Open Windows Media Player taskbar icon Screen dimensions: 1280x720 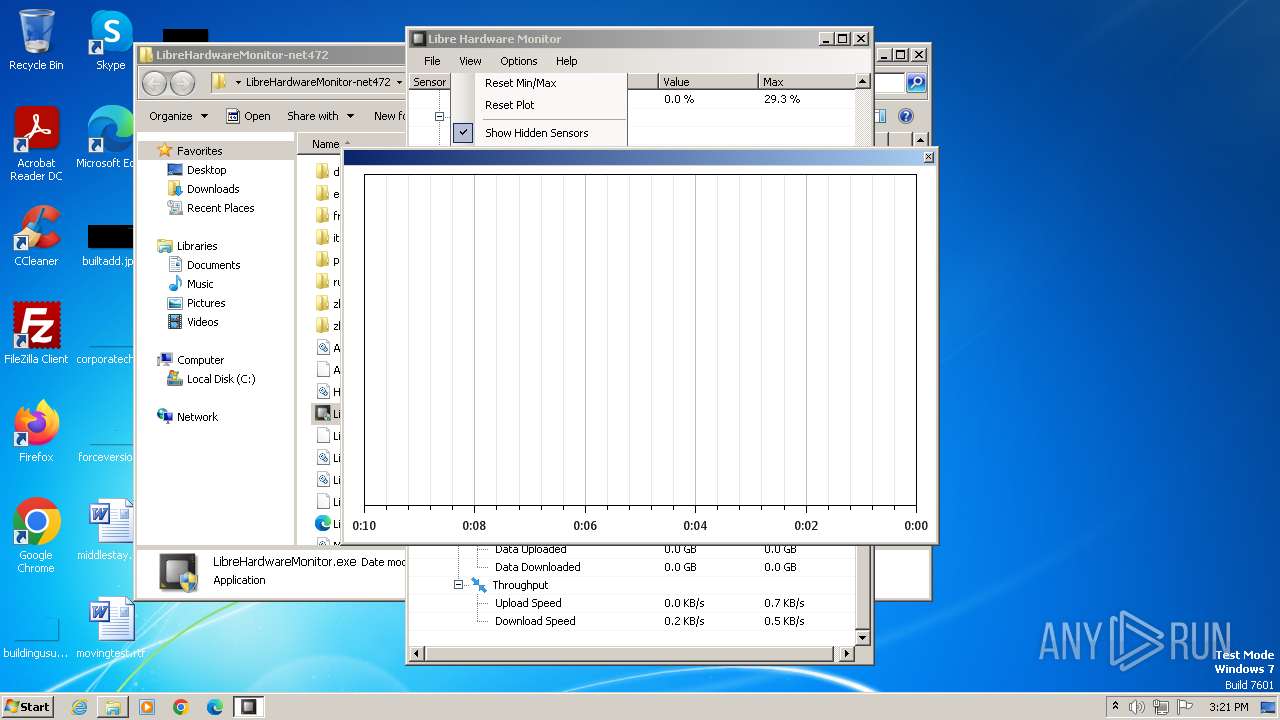click(147, 707)
